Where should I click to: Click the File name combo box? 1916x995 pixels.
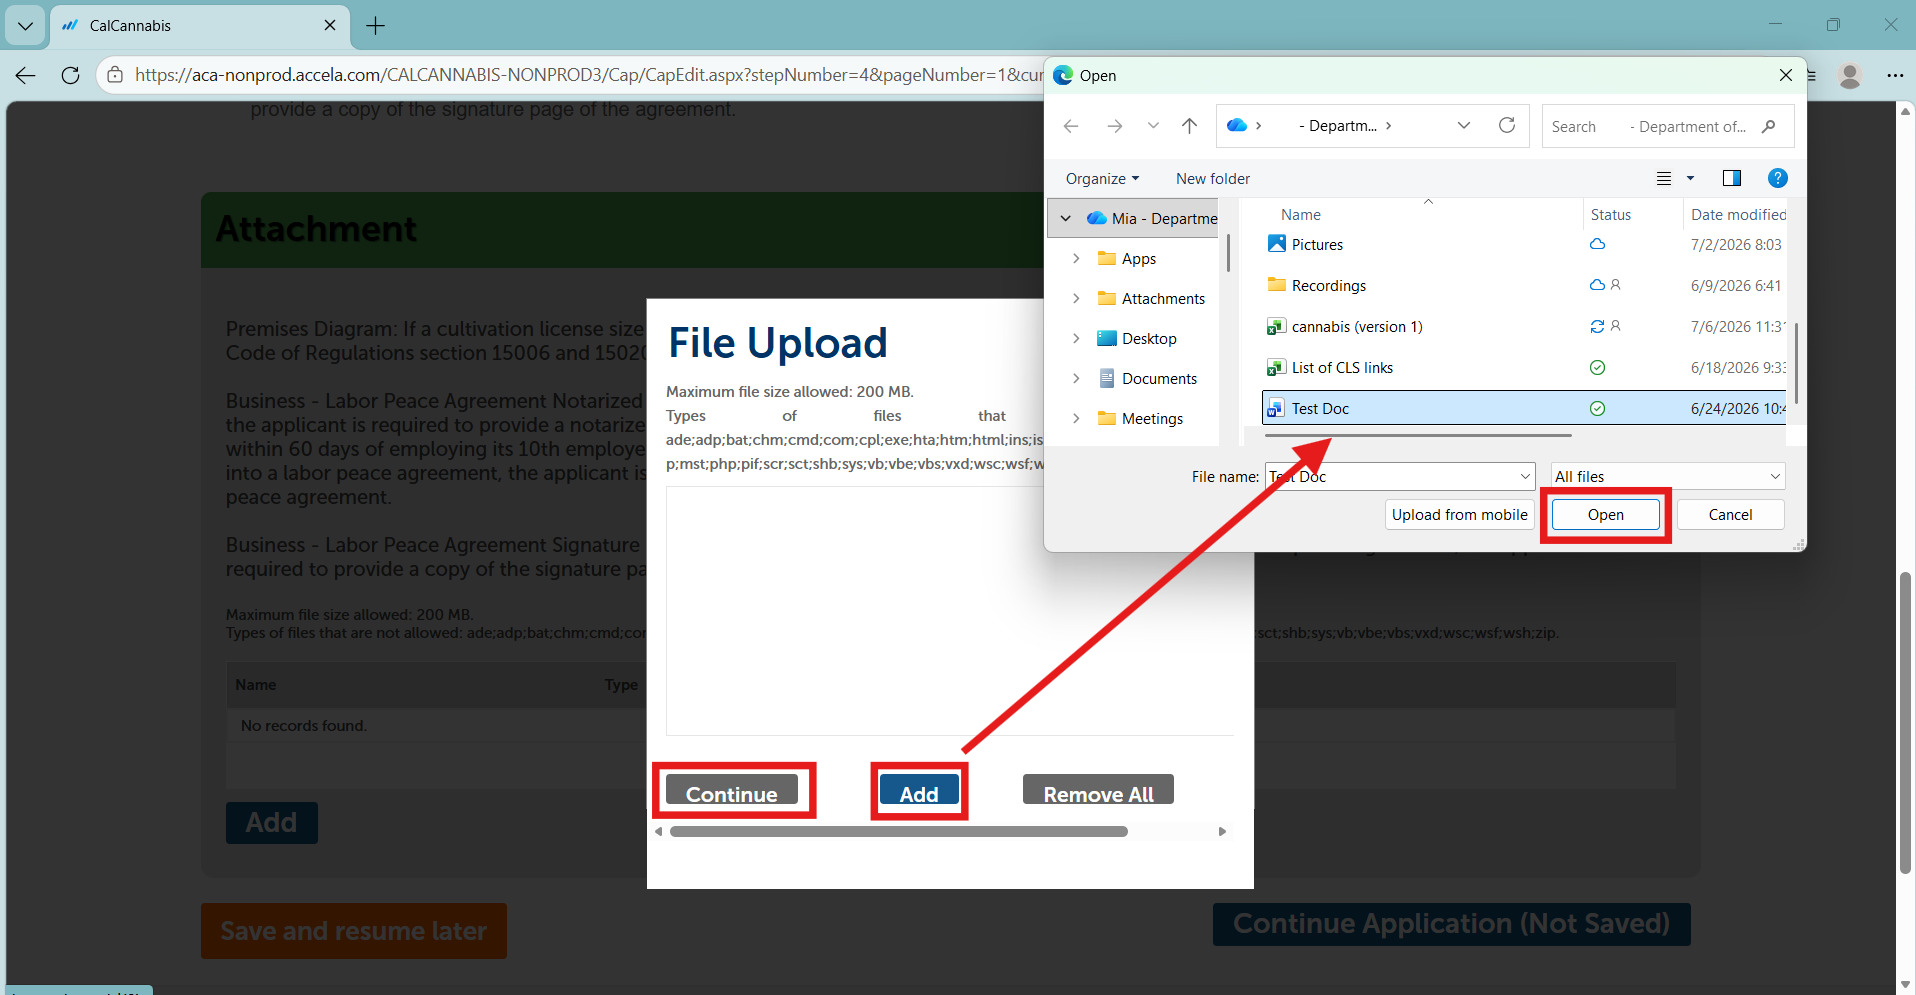point(1400,476)
